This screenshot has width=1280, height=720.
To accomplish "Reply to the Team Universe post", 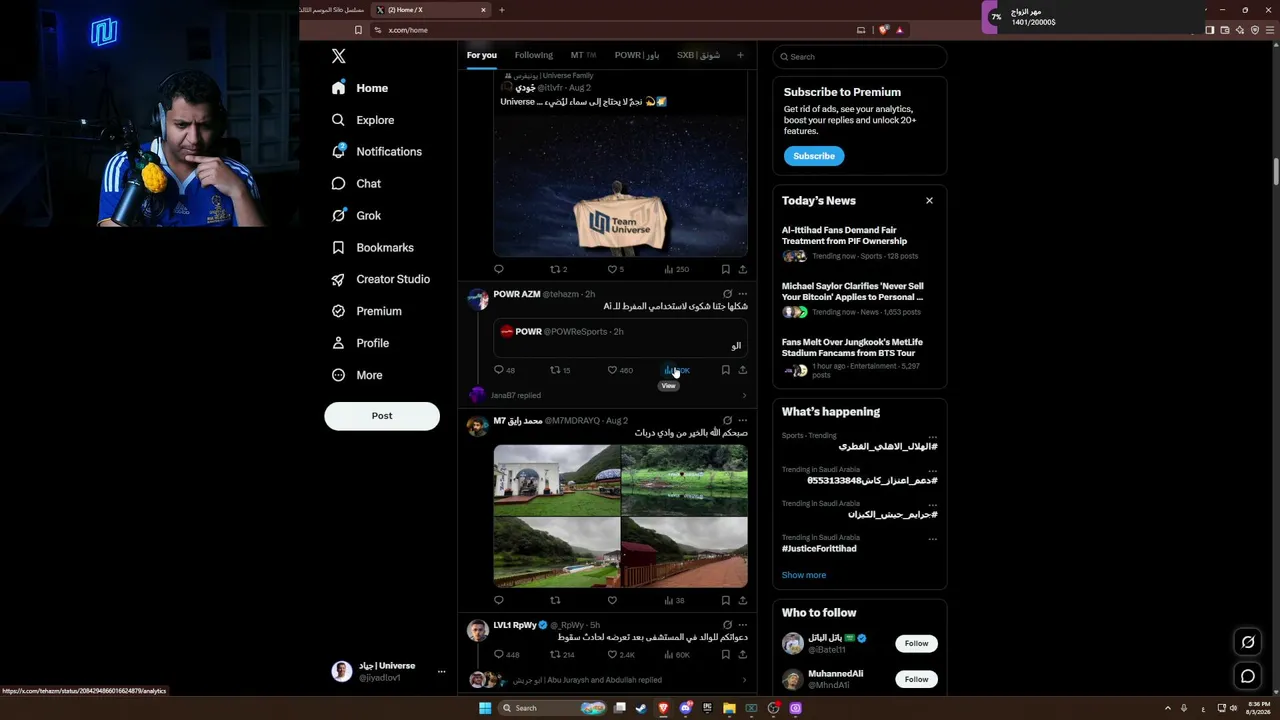I will 499,269.
